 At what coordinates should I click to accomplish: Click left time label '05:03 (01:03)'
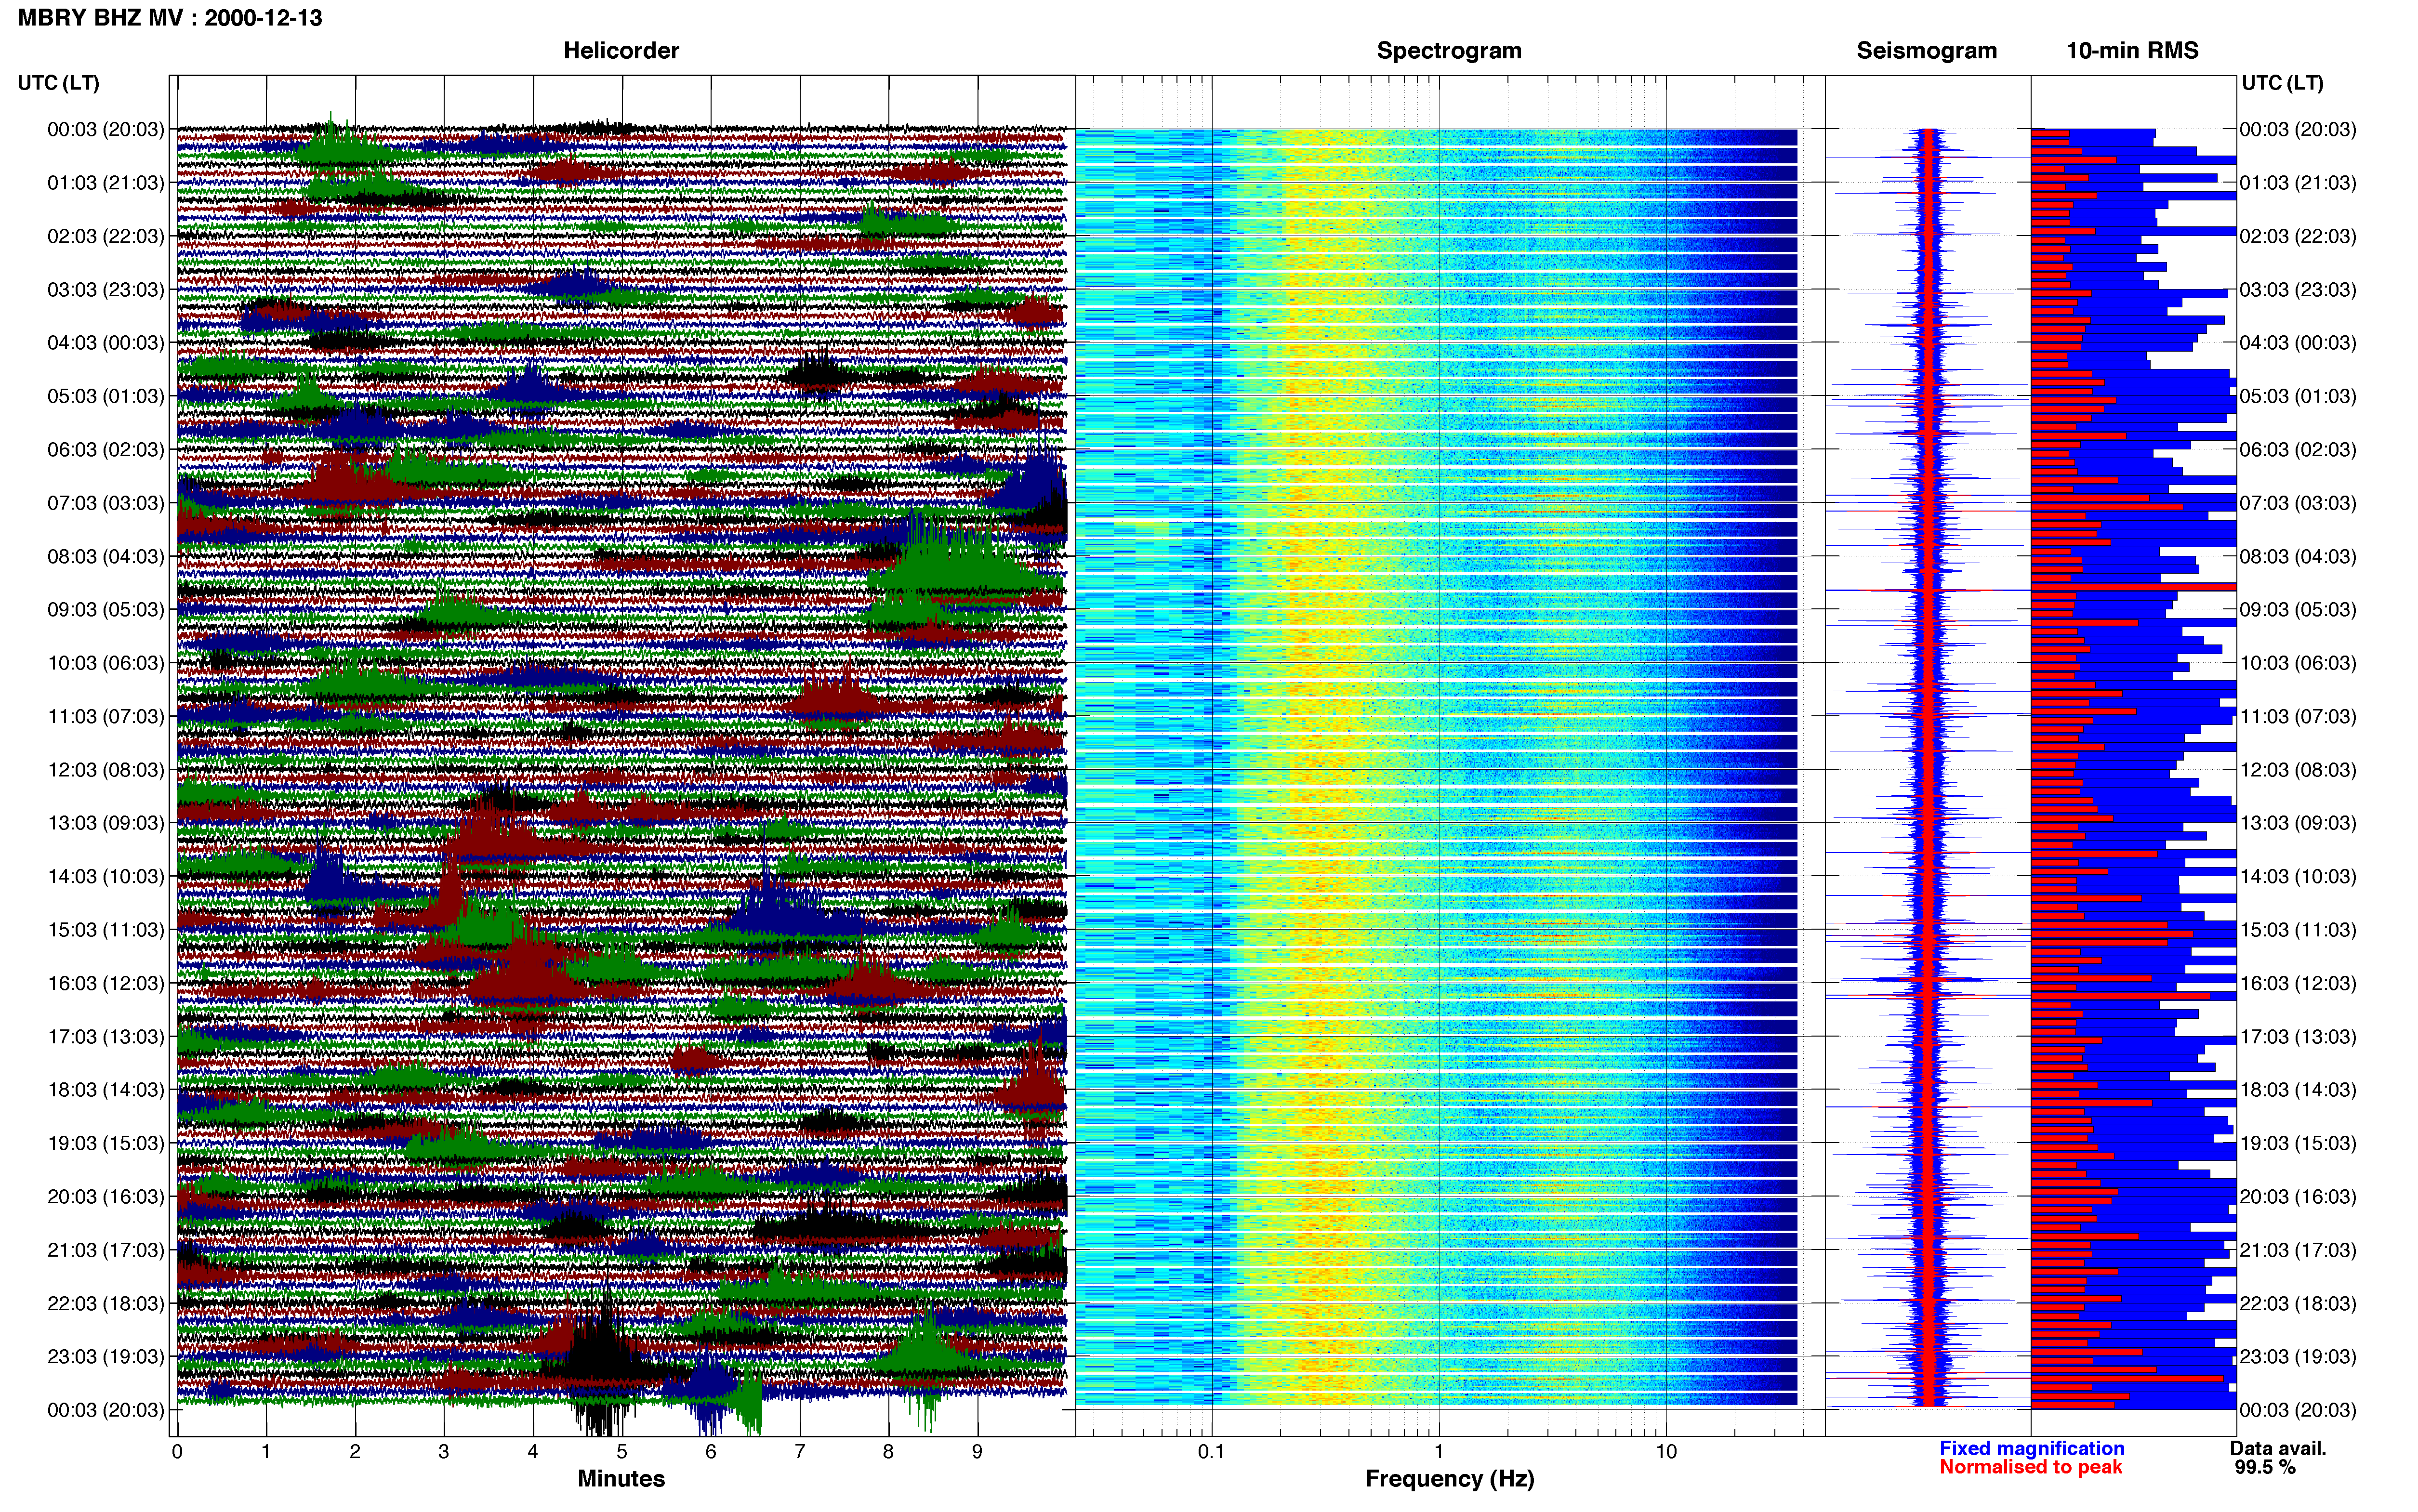click(105, 396)
